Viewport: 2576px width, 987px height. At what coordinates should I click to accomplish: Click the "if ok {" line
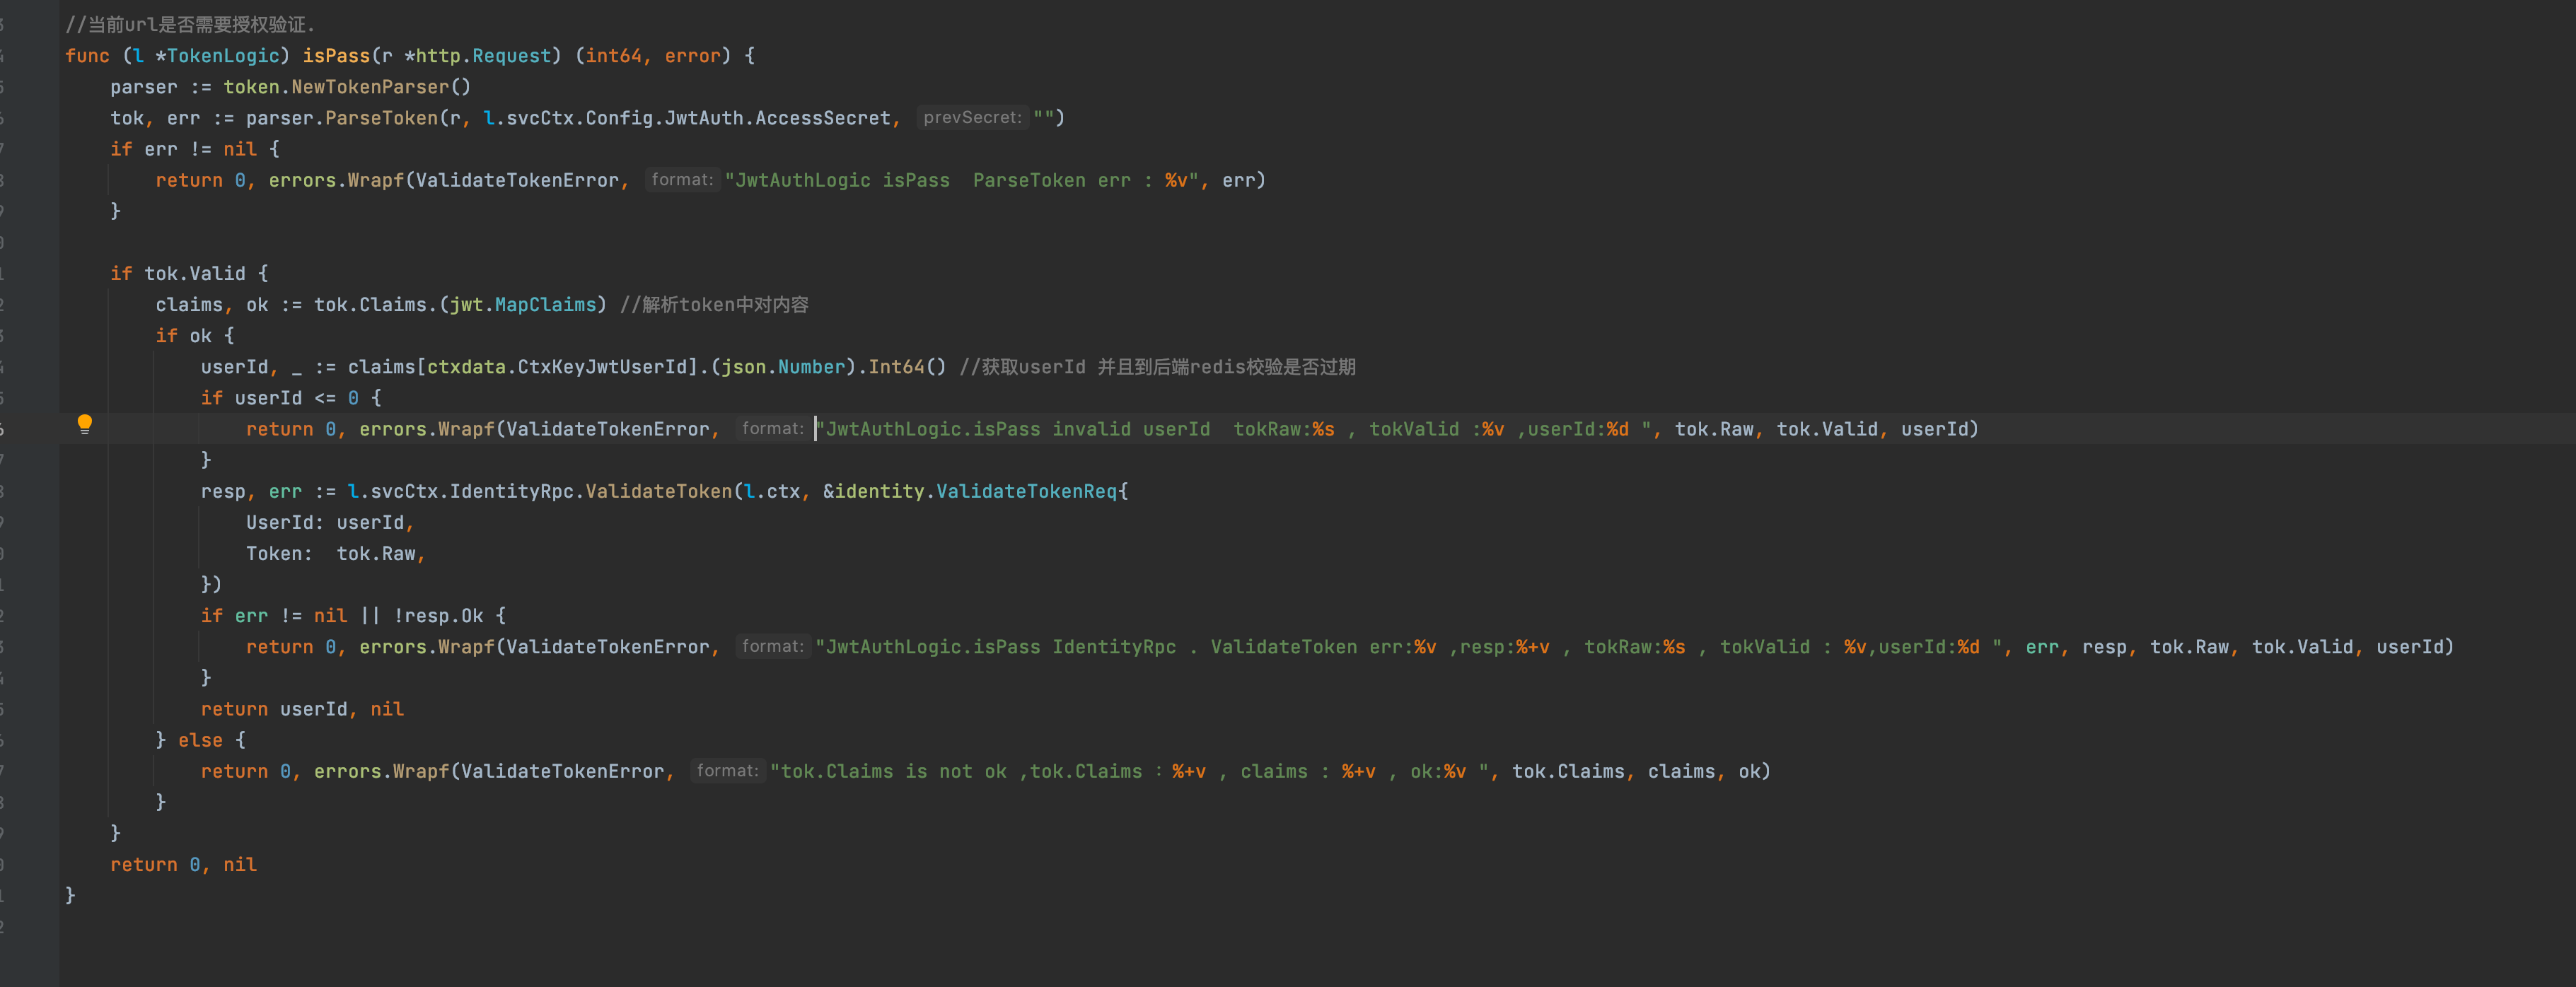click(195, 336)
